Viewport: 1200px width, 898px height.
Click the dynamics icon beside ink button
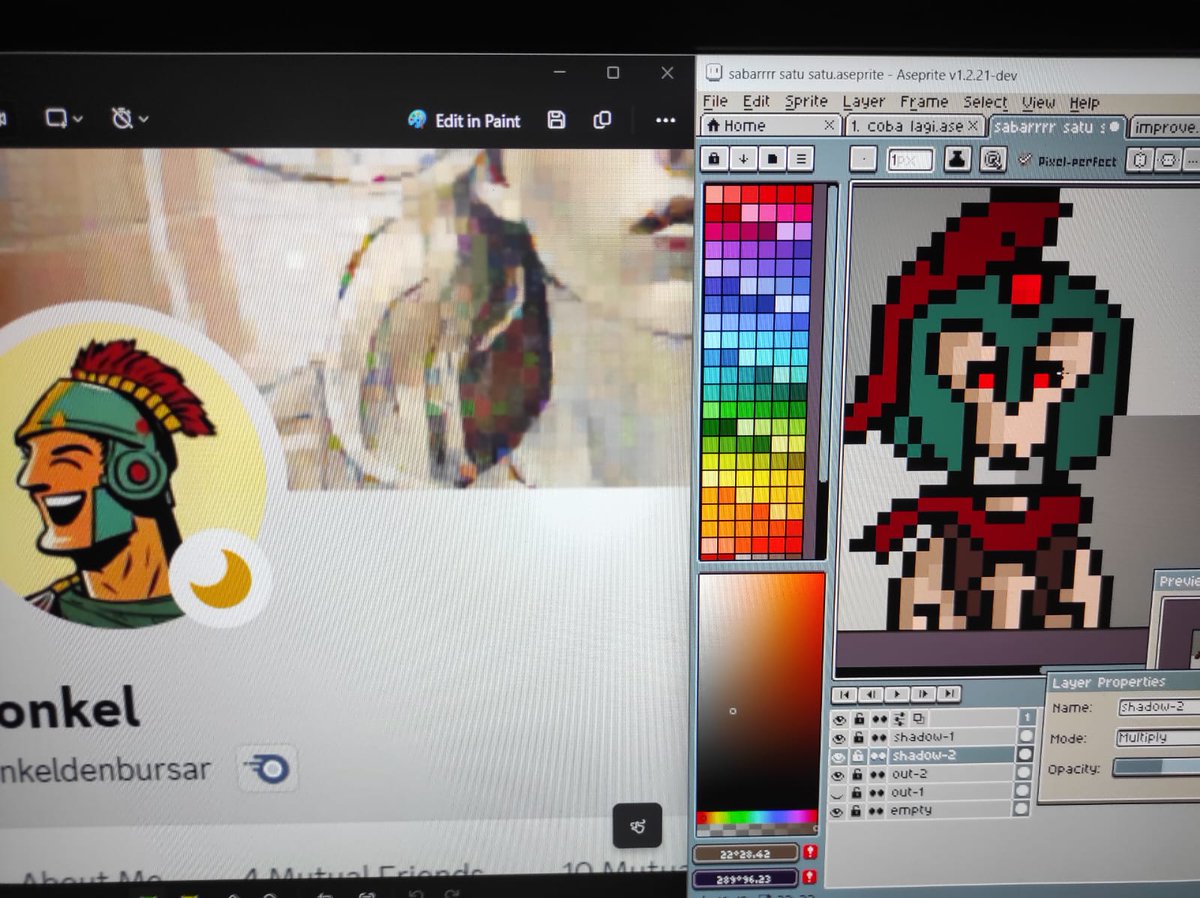click(992, 160)
